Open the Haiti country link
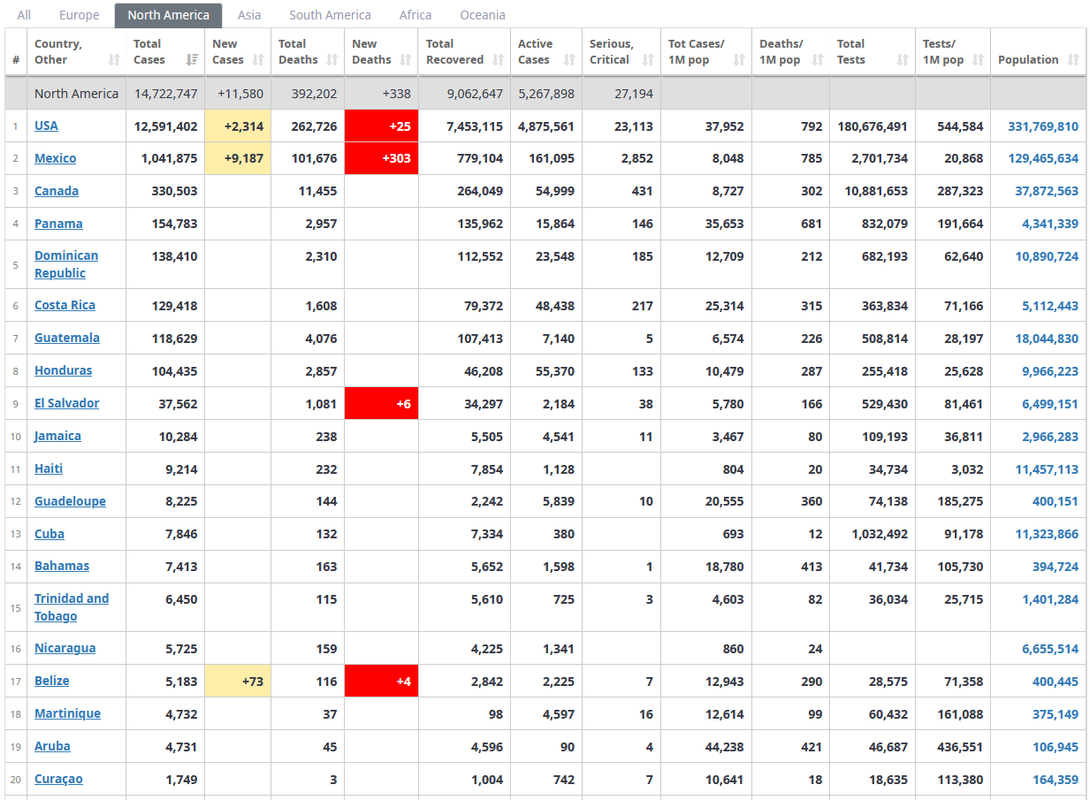 (x=49, y=468)
